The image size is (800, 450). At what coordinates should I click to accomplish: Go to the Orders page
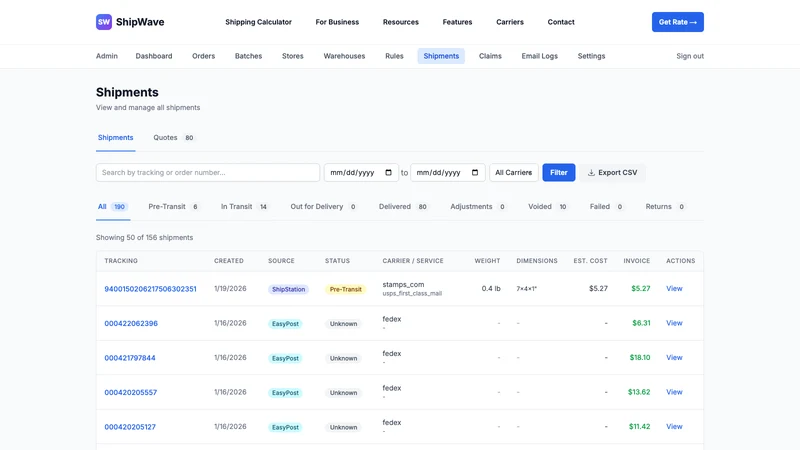[204, 56]
